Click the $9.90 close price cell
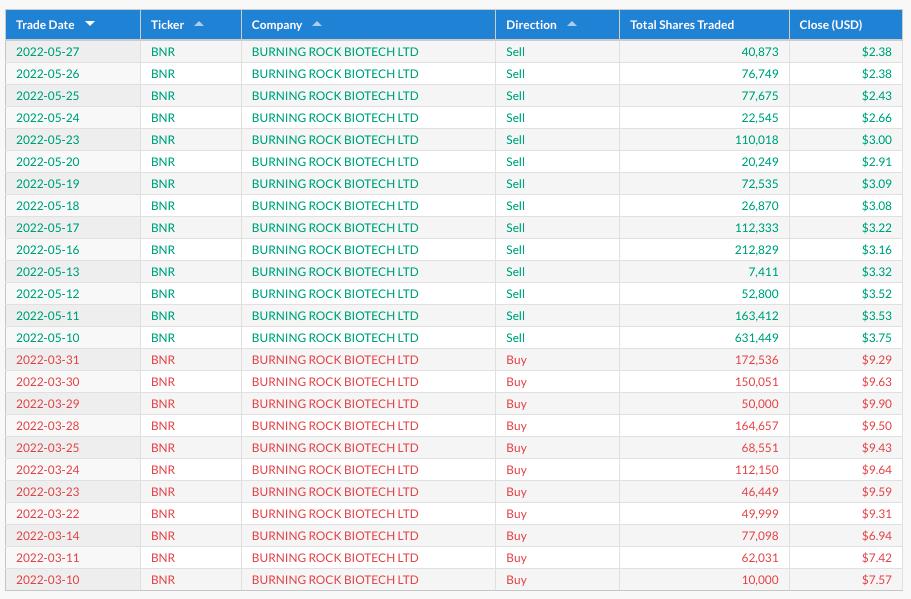 click(876, 404)
